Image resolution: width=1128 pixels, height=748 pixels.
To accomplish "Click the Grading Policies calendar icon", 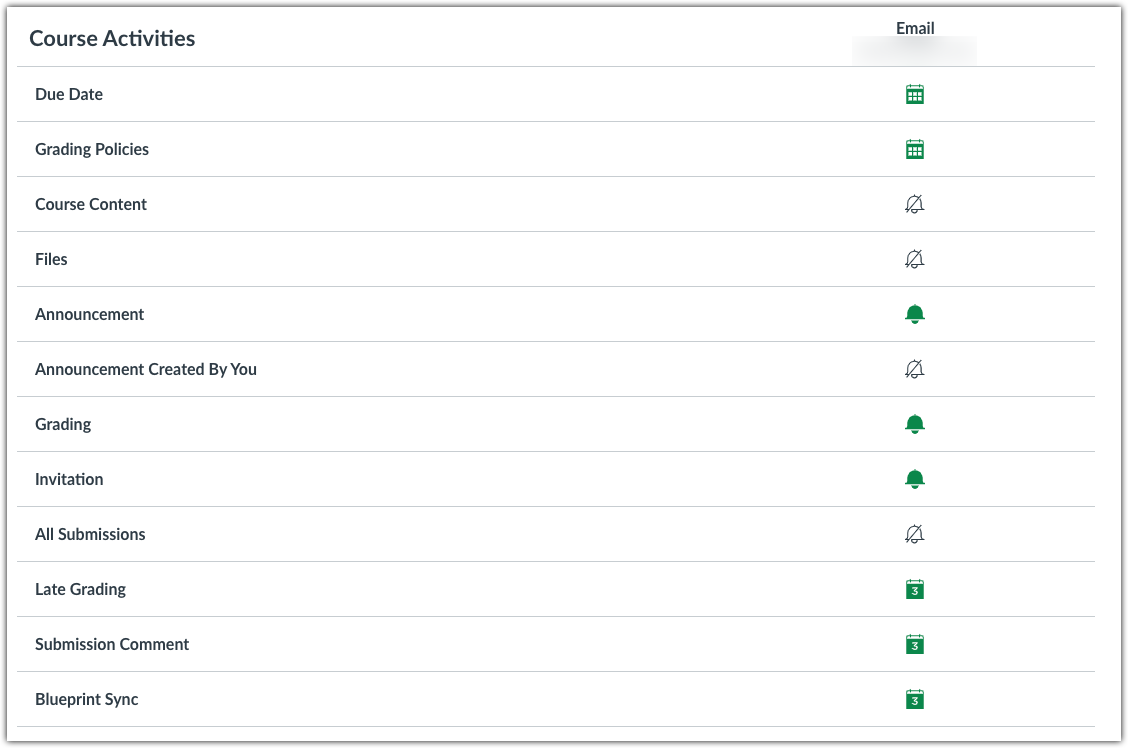I will point(915,148).
